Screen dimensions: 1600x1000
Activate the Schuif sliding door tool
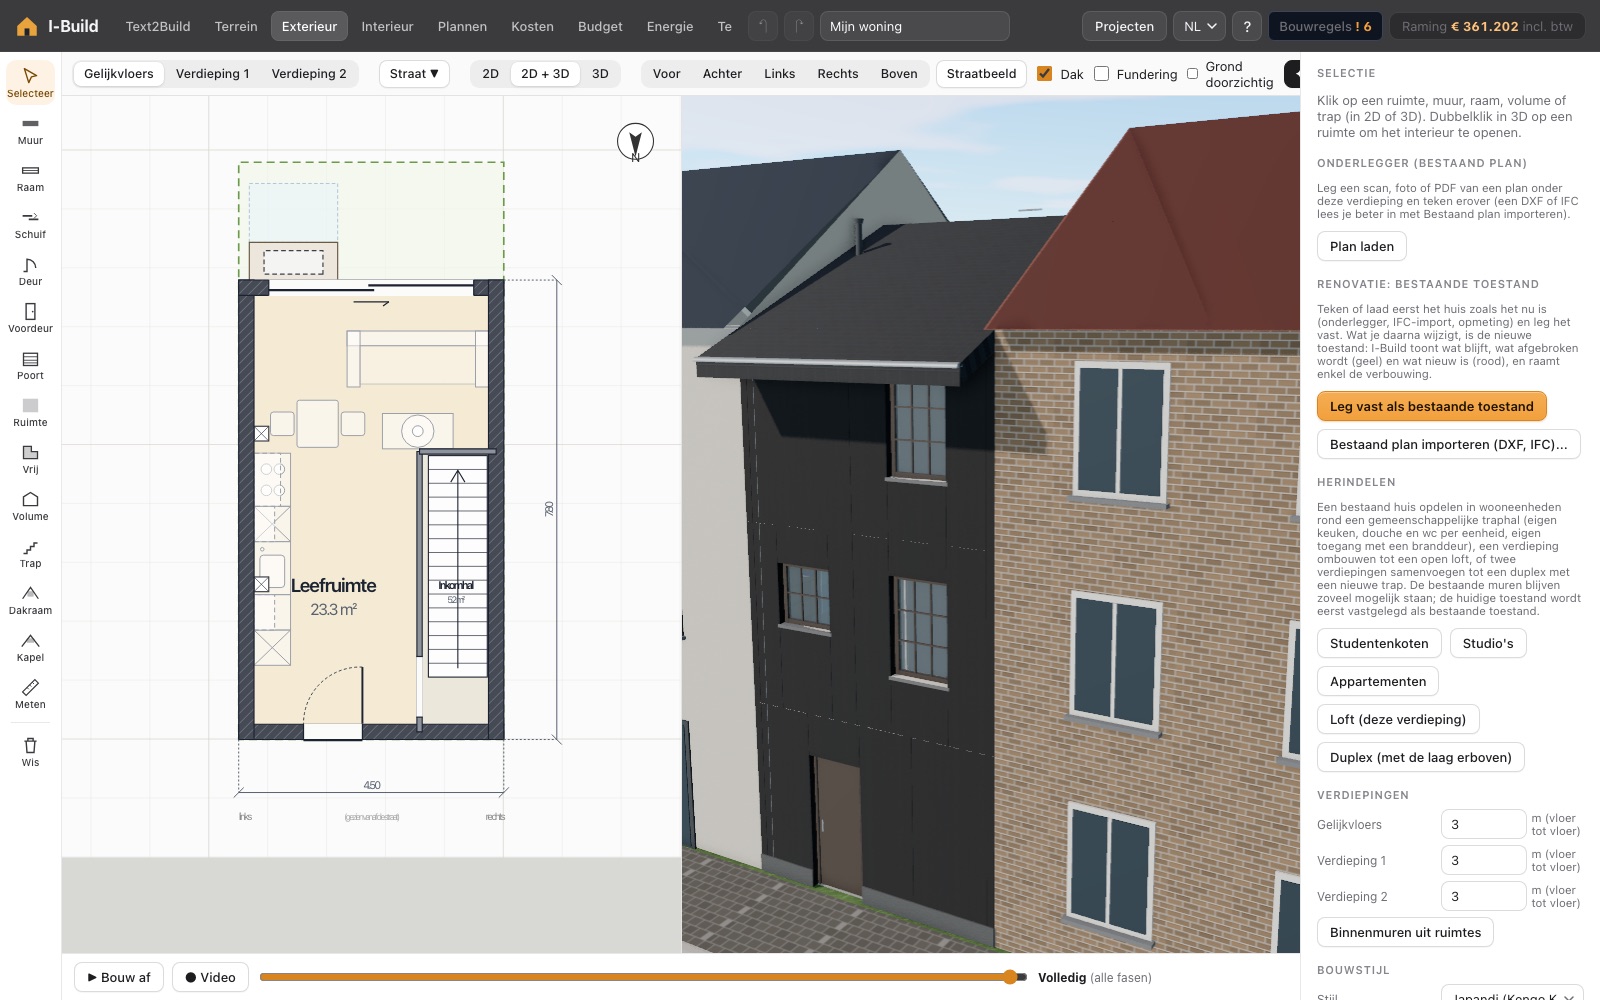point(30,224)
